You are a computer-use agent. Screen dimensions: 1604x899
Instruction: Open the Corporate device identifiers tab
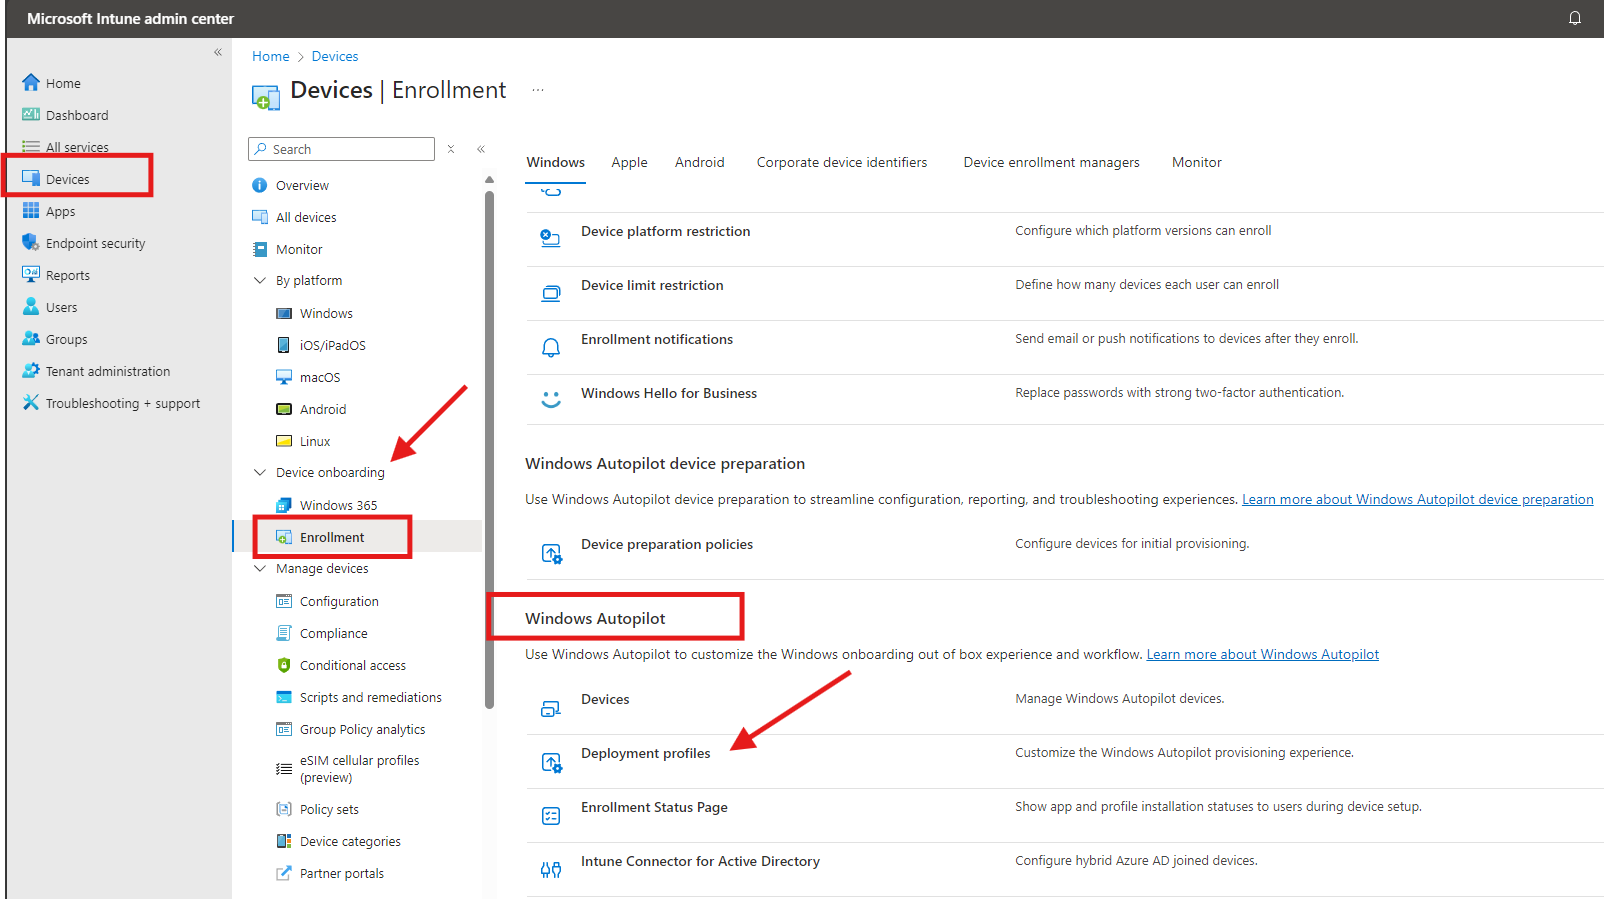841,162
